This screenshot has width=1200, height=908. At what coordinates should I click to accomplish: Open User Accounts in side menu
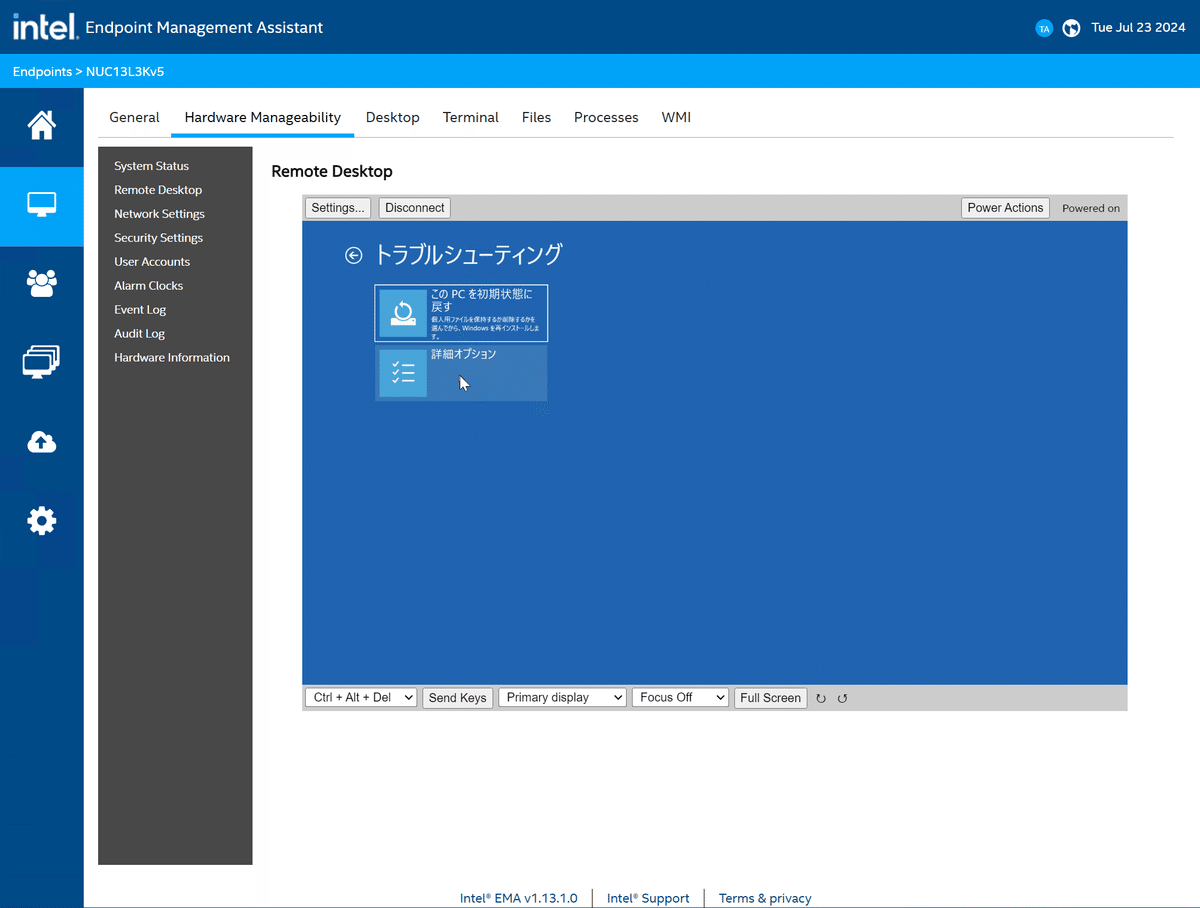(152, 262)
